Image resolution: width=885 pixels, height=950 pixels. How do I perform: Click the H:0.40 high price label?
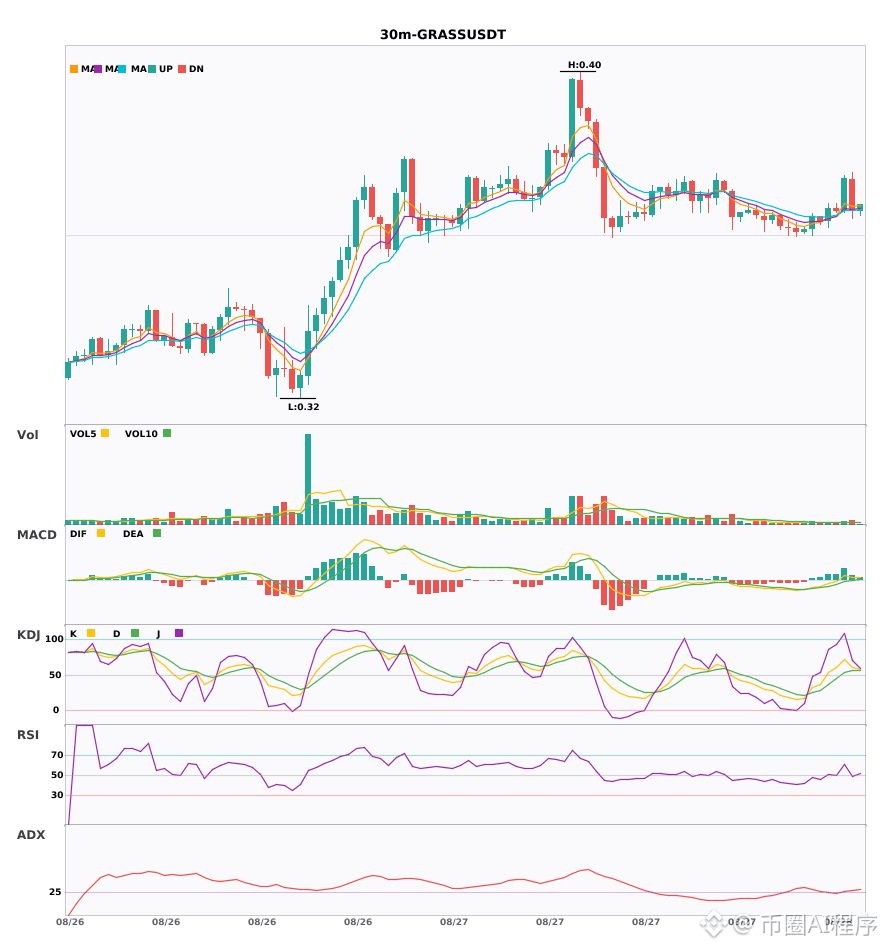585,65
